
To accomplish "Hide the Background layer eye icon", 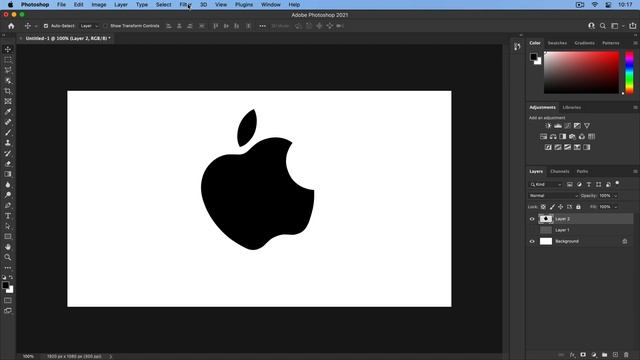I will click(x=532, y=242).
